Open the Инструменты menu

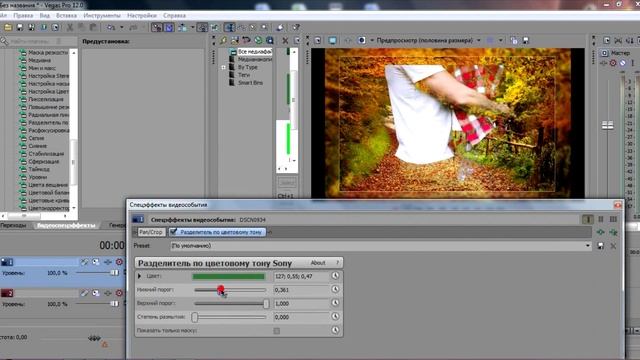(x=102, y=16)
